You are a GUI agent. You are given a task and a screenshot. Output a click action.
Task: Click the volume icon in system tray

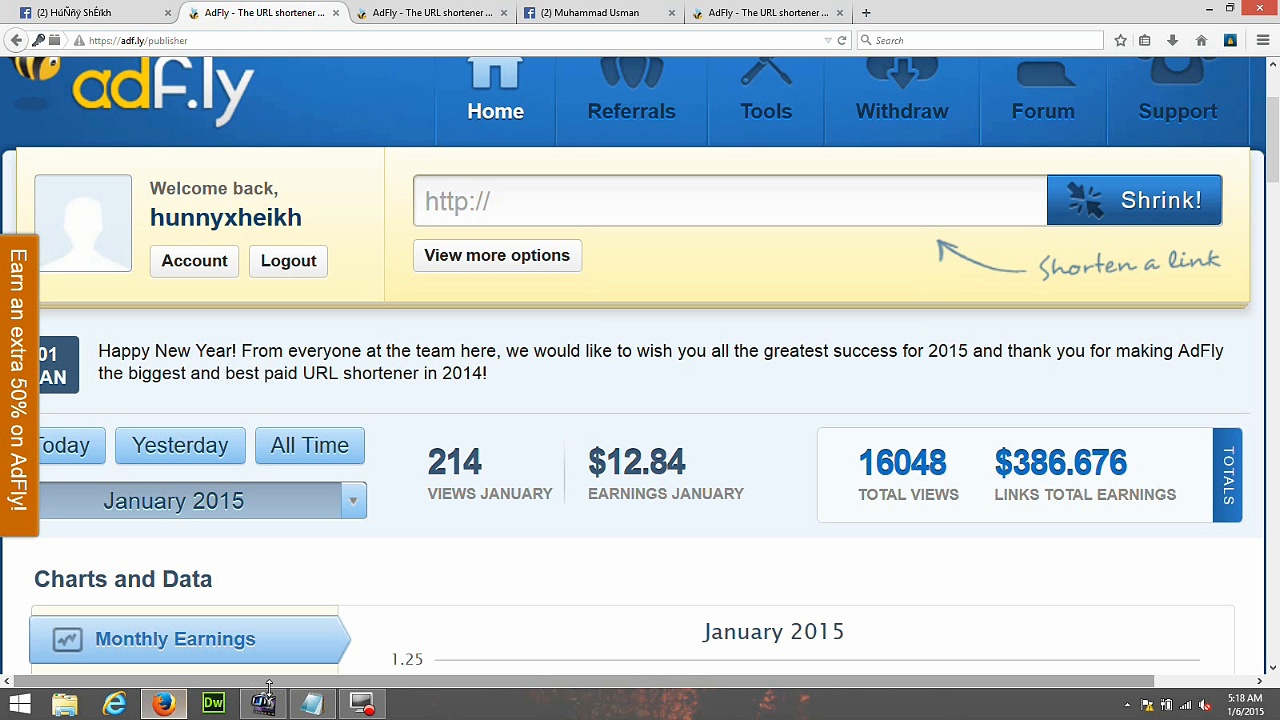point(1204,705)
